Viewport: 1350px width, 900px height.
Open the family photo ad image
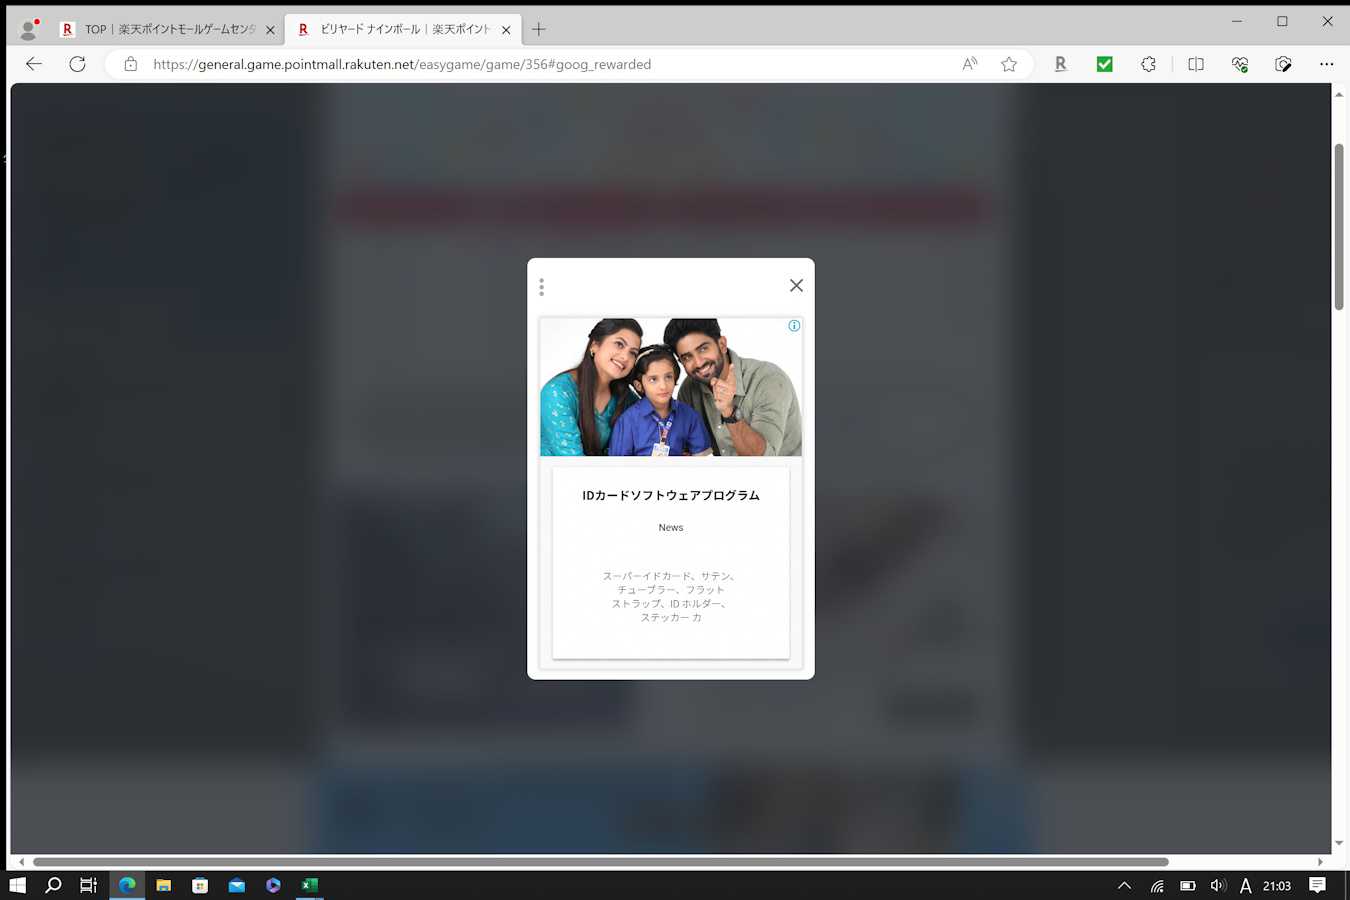coord(670,387)
